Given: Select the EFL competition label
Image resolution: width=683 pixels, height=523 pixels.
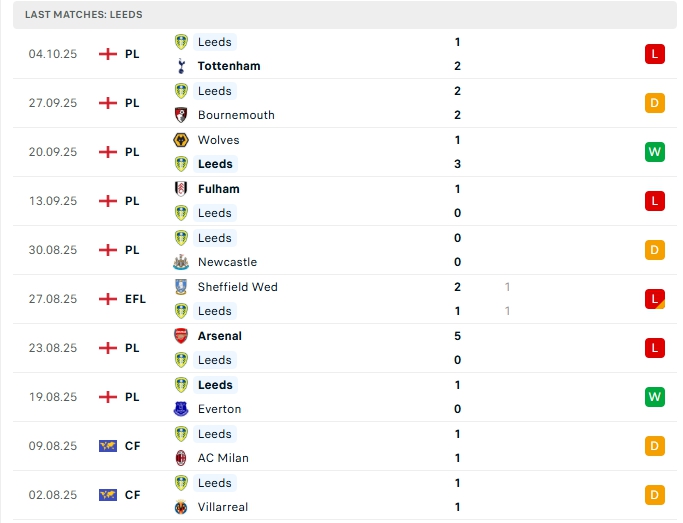Looking at the screenshot, I should 135,299.
